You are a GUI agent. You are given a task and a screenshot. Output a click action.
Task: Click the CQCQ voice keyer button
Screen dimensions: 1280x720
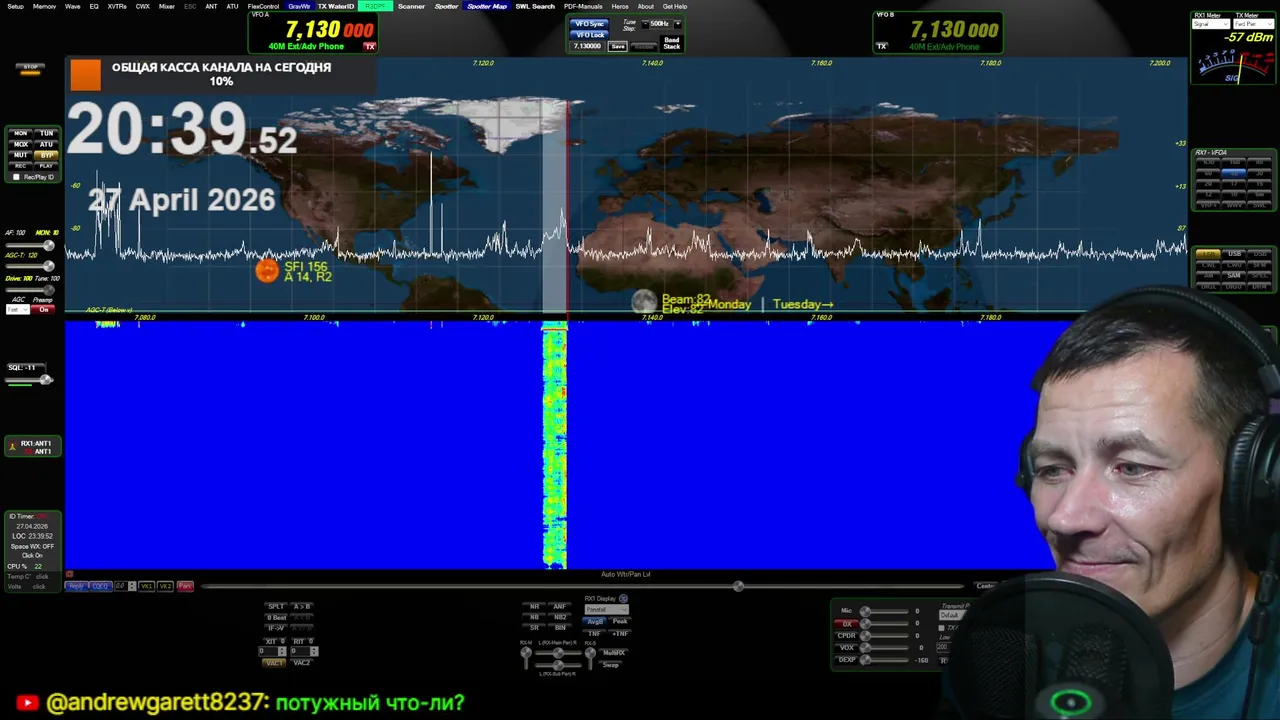(100, 586)
